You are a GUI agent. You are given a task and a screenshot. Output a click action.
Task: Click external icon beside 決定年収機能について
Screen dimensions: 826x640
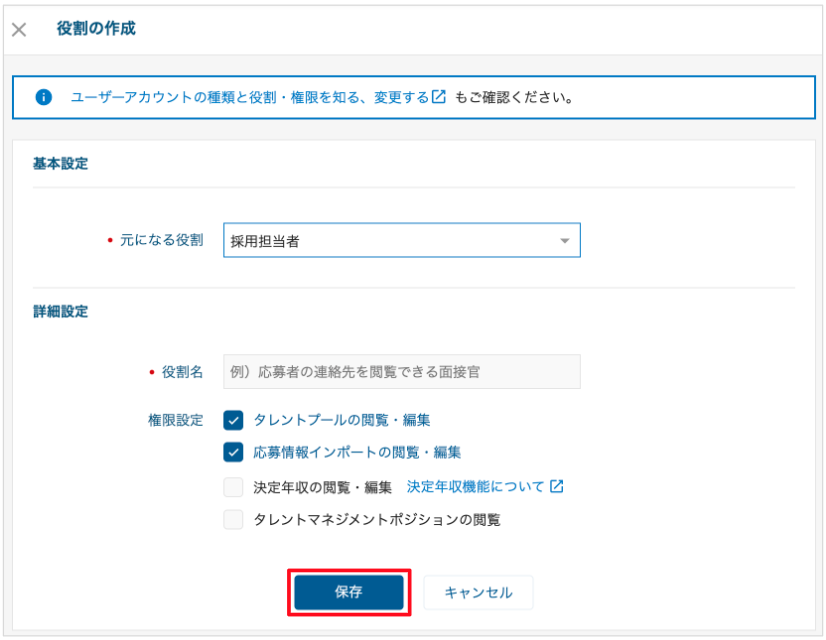click(x=557, y=486)
